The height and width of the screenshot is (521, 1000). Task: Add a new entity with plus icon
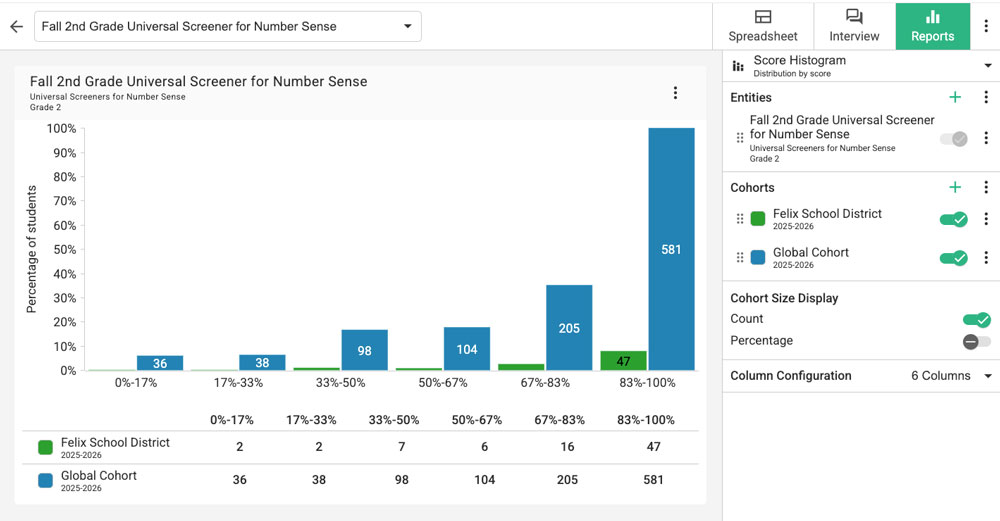[955, 97]
